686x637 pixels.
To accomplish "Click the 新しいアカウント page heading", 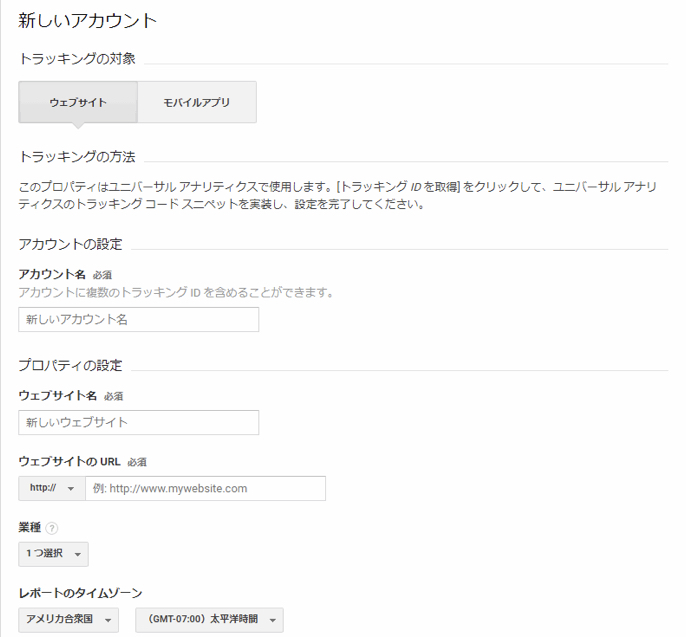I will coord(88,20).
